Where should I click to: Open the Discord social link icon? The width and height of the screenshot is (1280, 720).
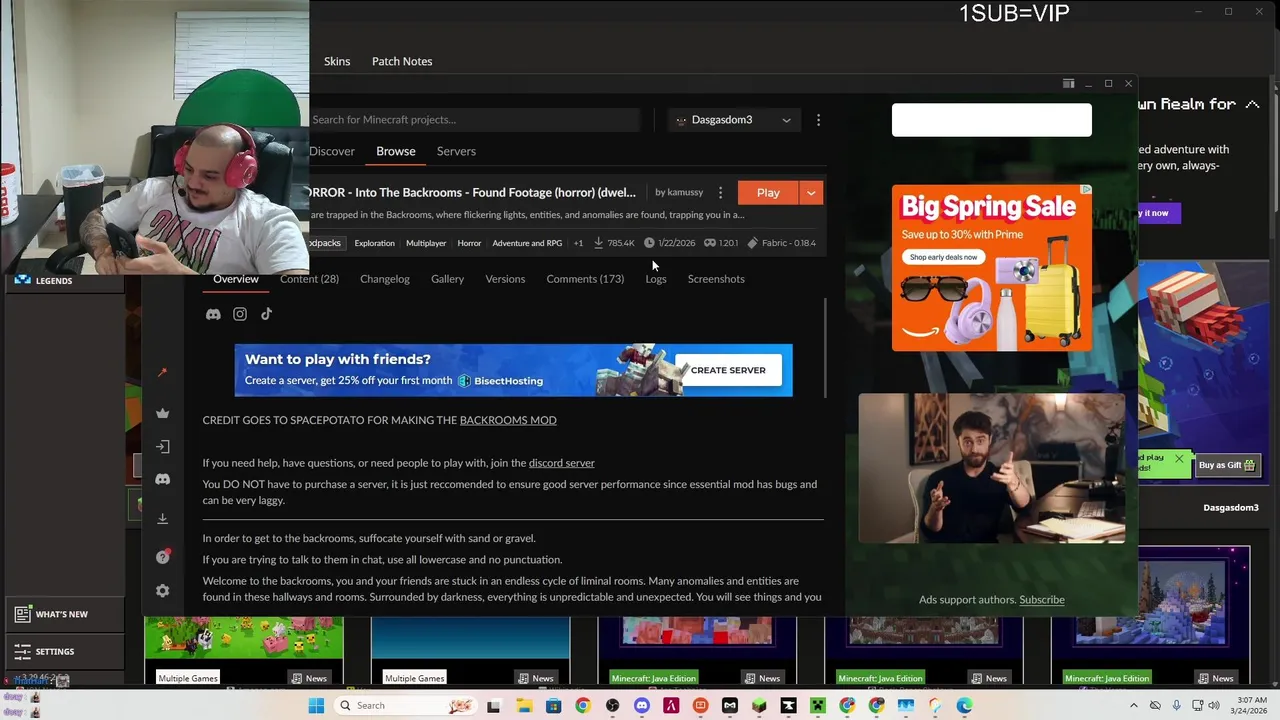pyautogui.click(x=213, y=314)
